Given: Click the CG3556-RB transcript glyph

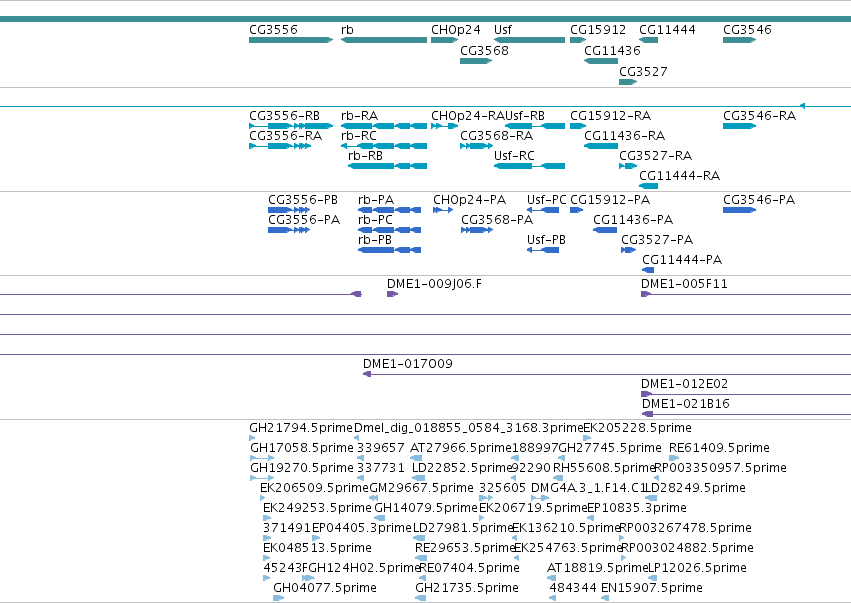Looking at the screenshot, I should 291,126.
